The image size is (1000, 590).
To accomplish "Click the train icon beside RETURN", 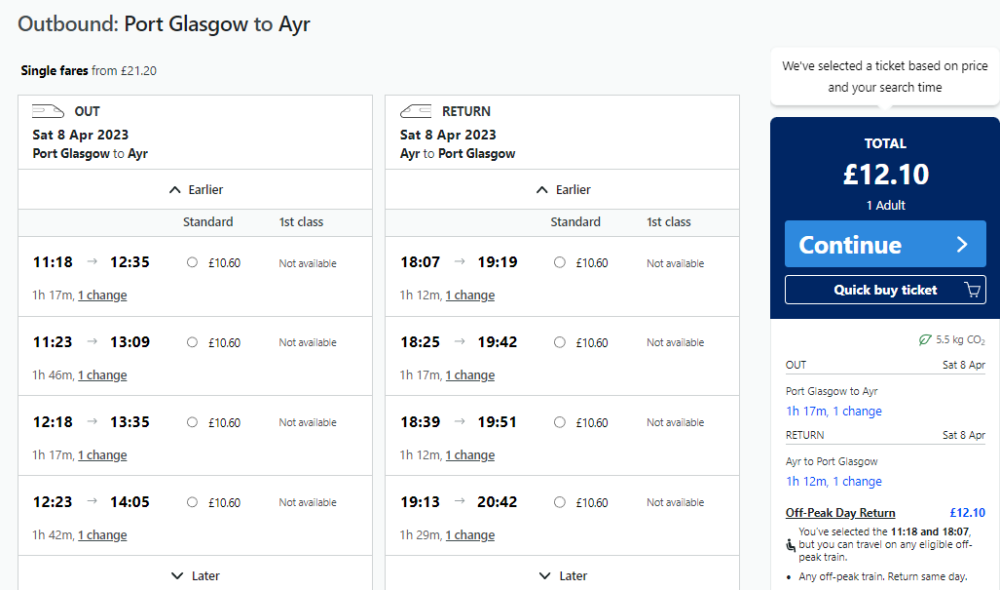I will click(416, 111).
